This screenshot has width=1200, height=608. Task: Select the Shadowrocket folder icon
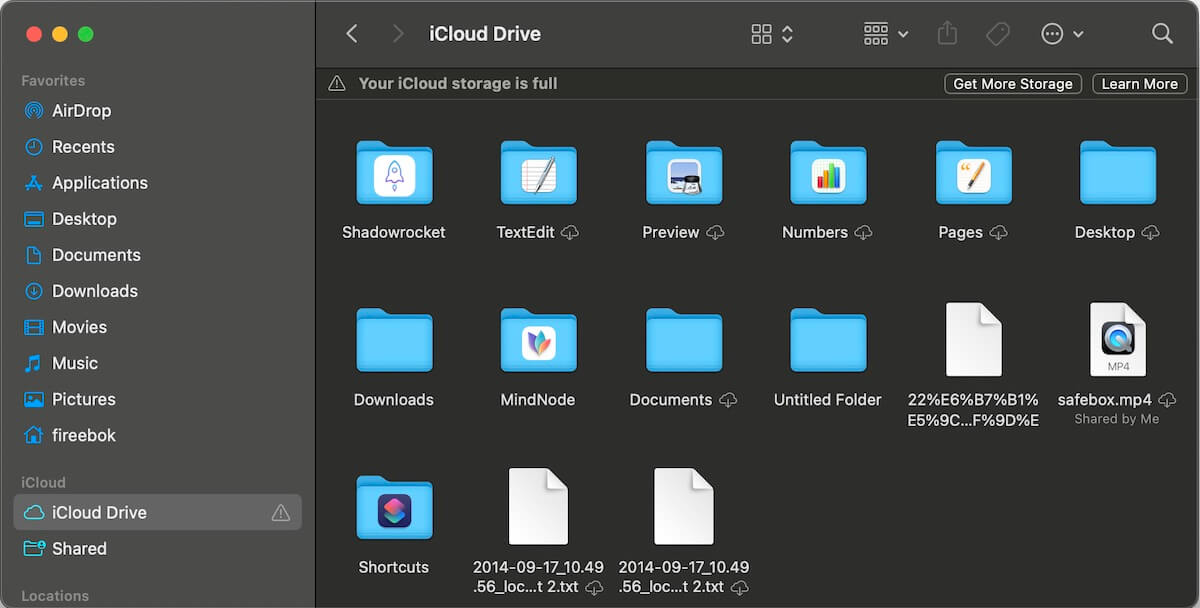(394, 173)
